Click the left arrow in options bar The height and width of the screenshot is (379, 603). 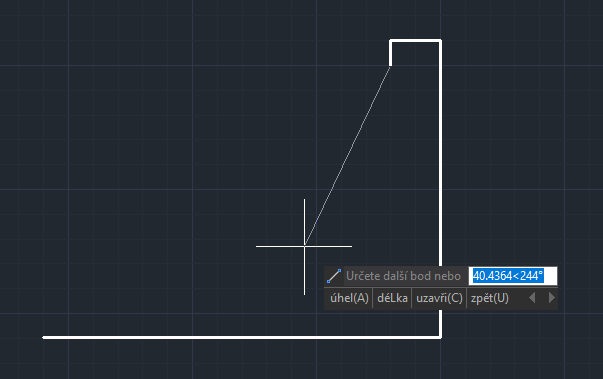(x=532, y=298)
